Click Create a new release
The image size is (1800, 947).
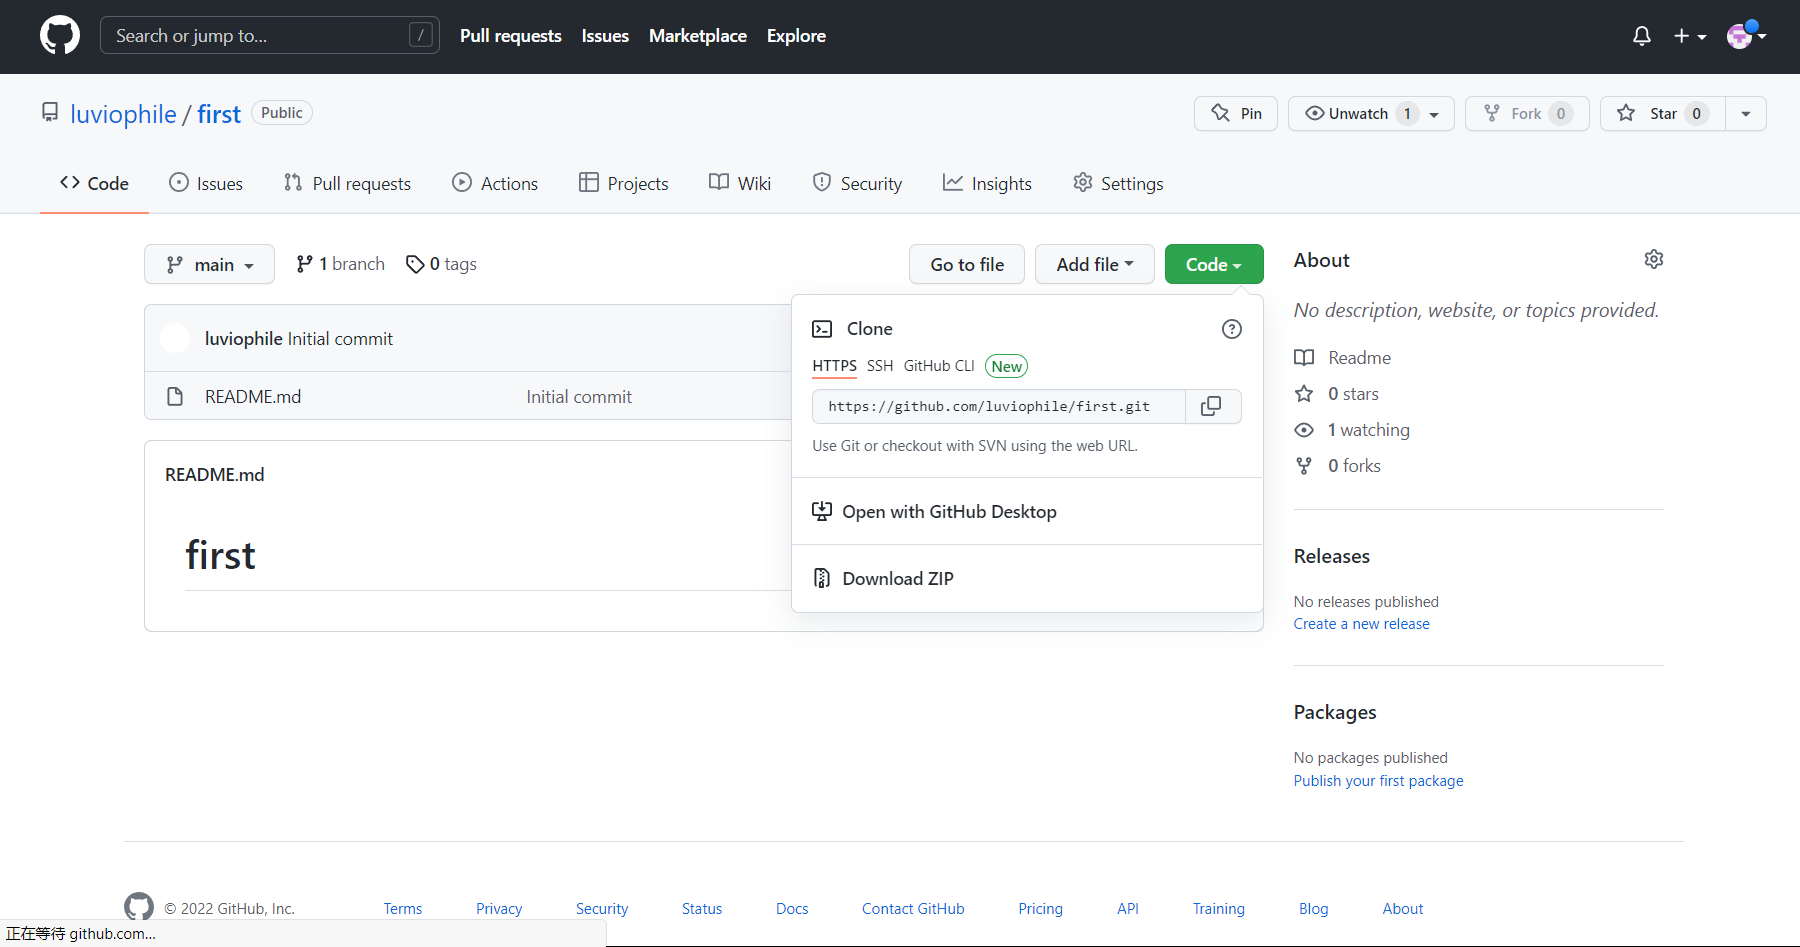(1361, 624)
